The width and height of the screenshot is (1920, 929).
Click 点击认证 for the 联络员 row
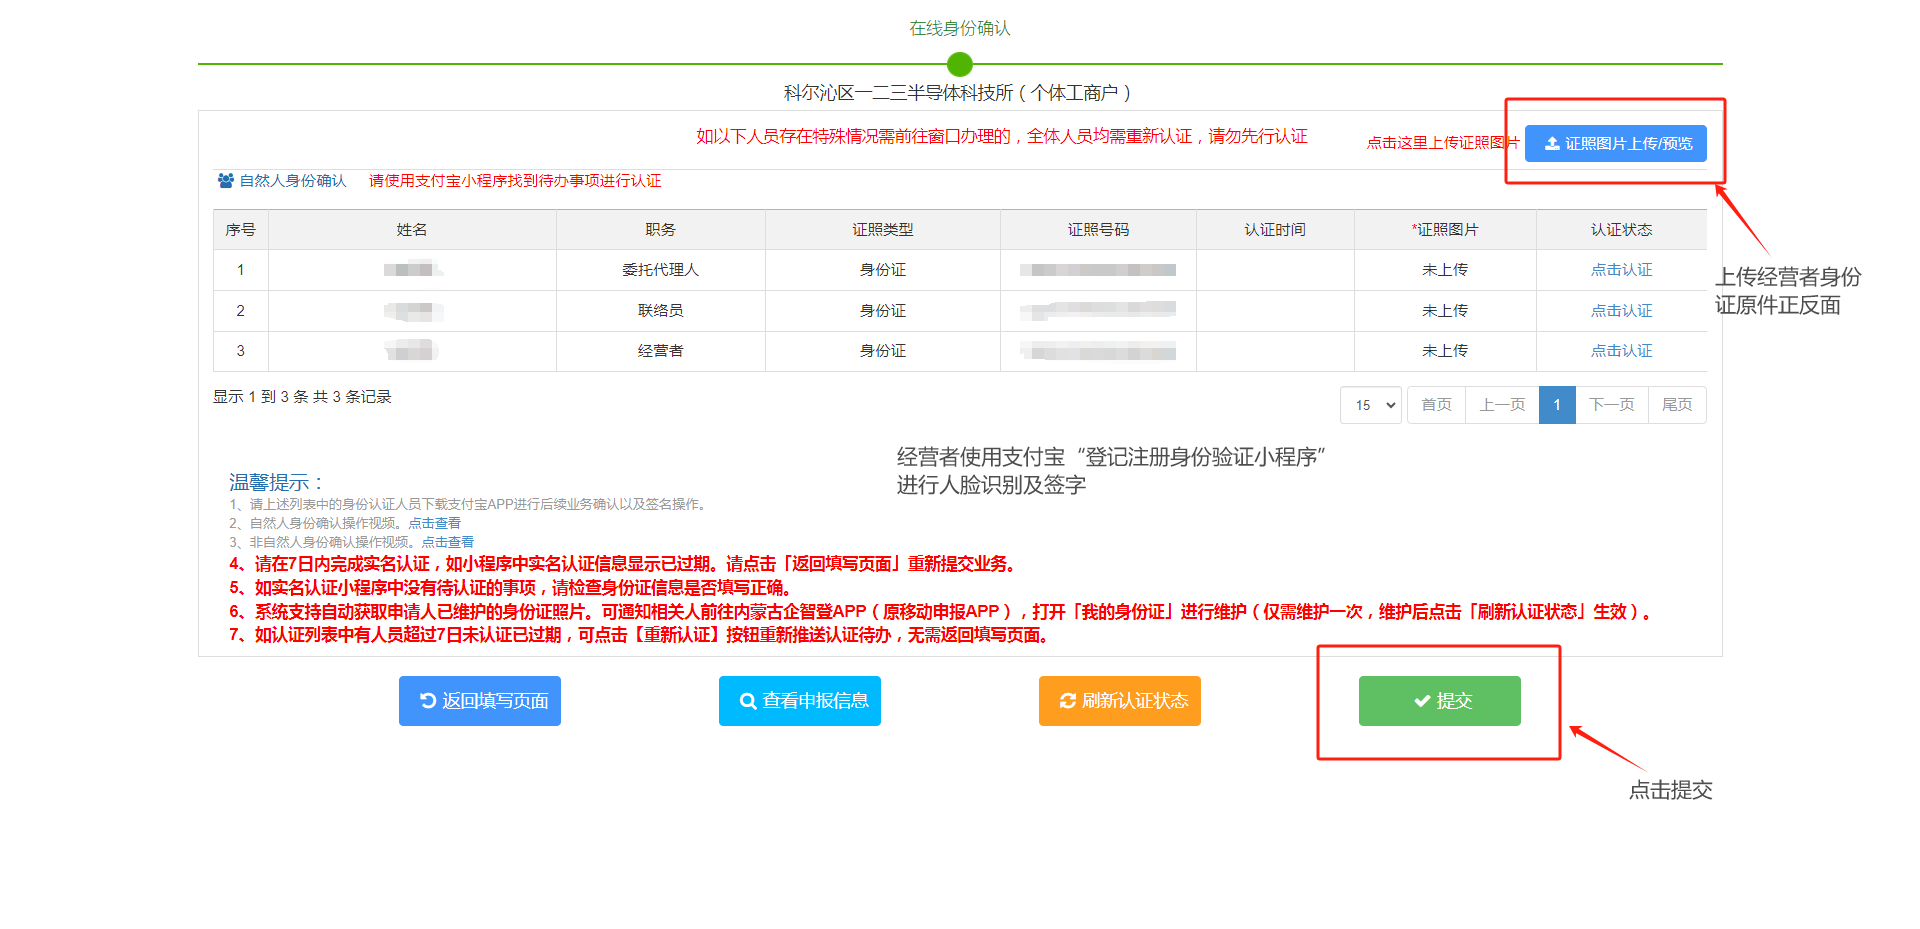1621,311
